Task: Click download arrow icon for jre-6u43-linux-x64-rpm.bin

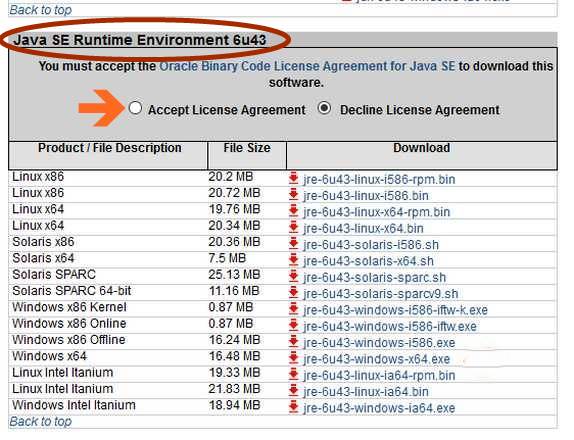Action: (x=294, y=211)
